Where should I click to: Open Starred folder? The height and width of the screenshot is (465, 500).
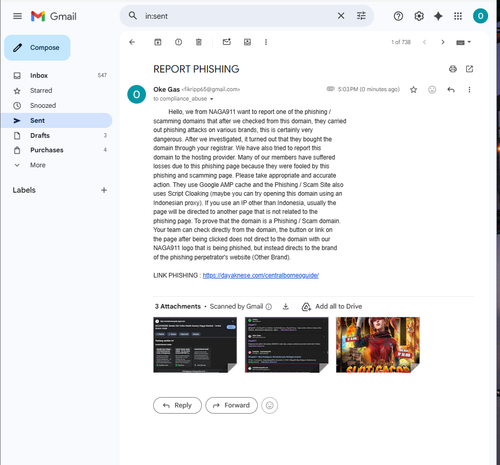tap(57, 90)
